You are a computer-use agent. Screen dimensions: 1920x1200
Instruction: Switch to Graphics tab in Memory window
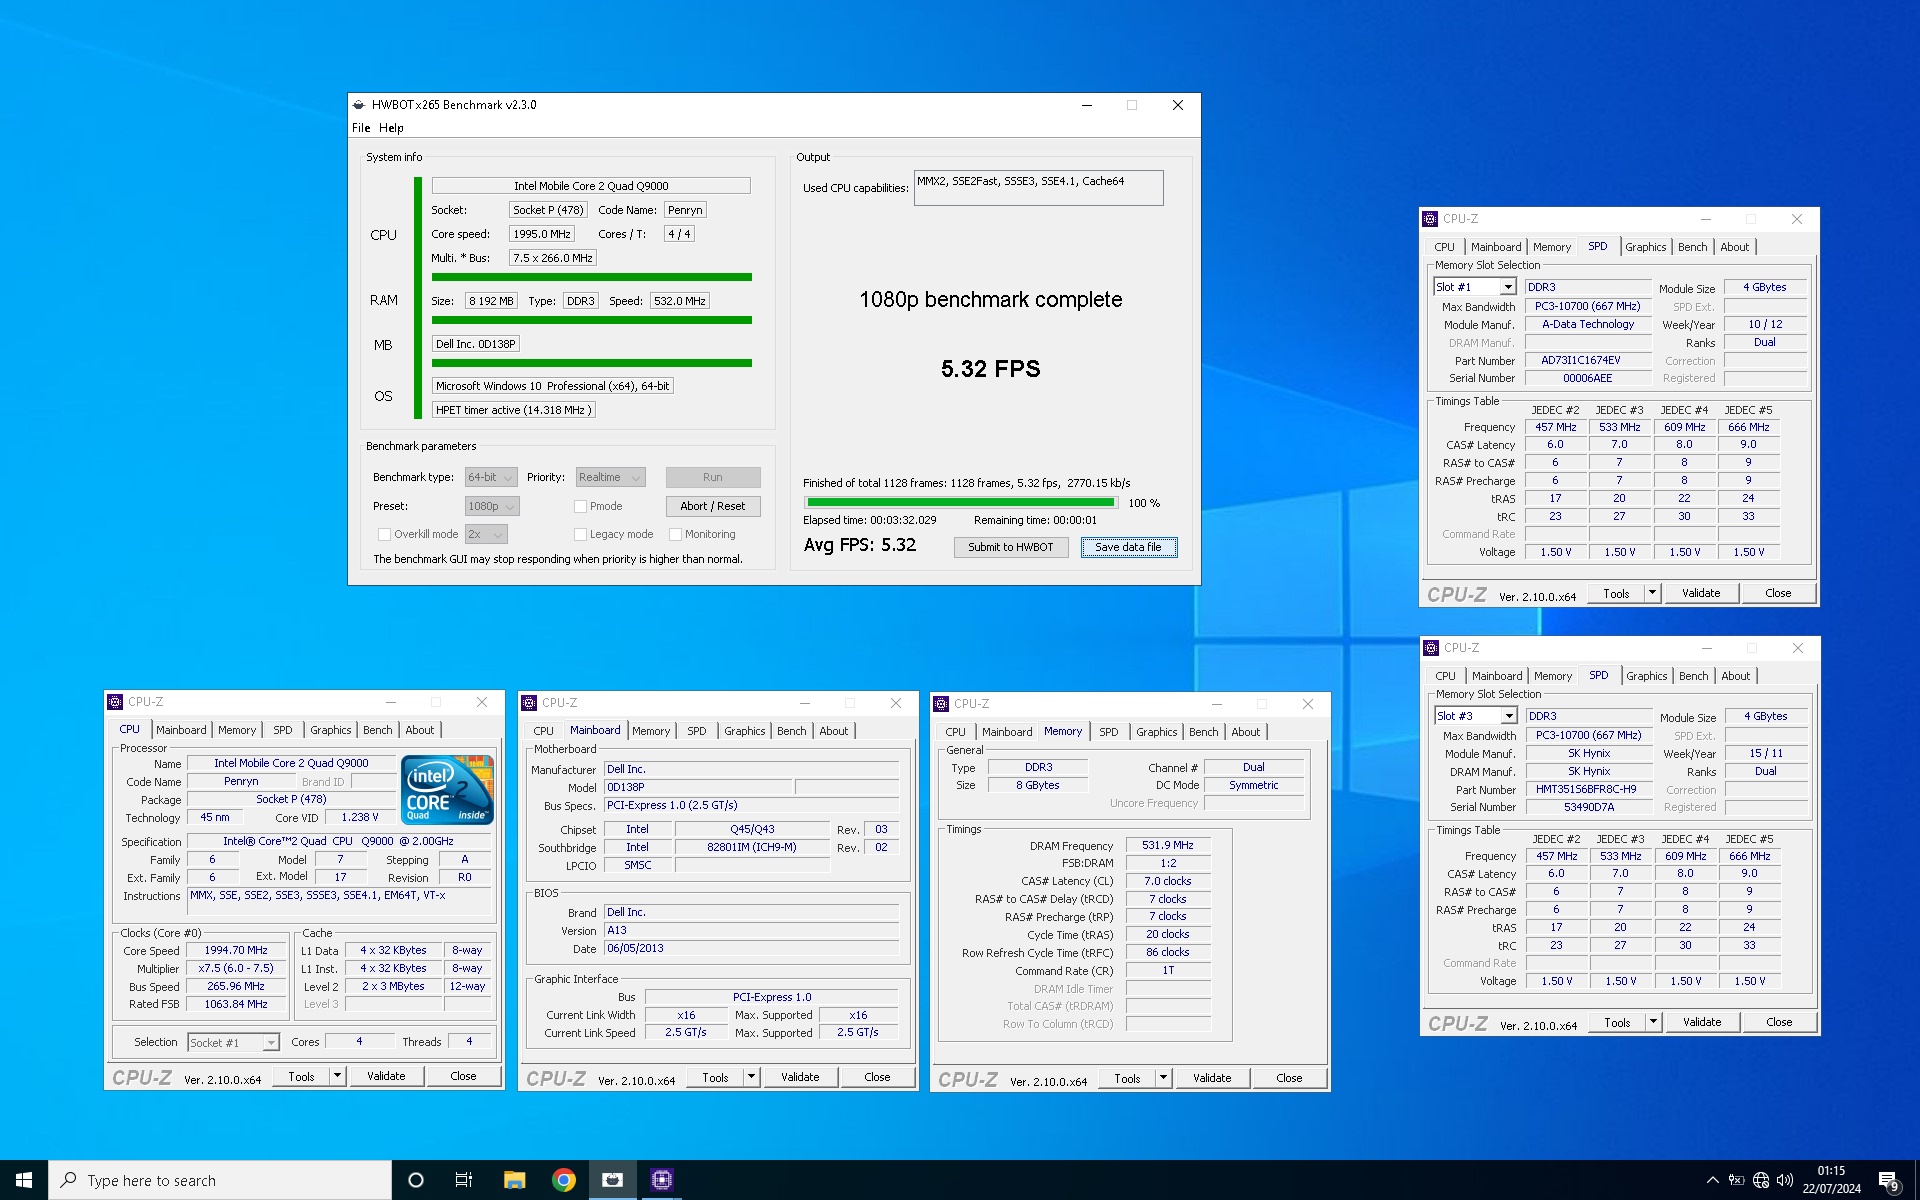coord(1156,733)
